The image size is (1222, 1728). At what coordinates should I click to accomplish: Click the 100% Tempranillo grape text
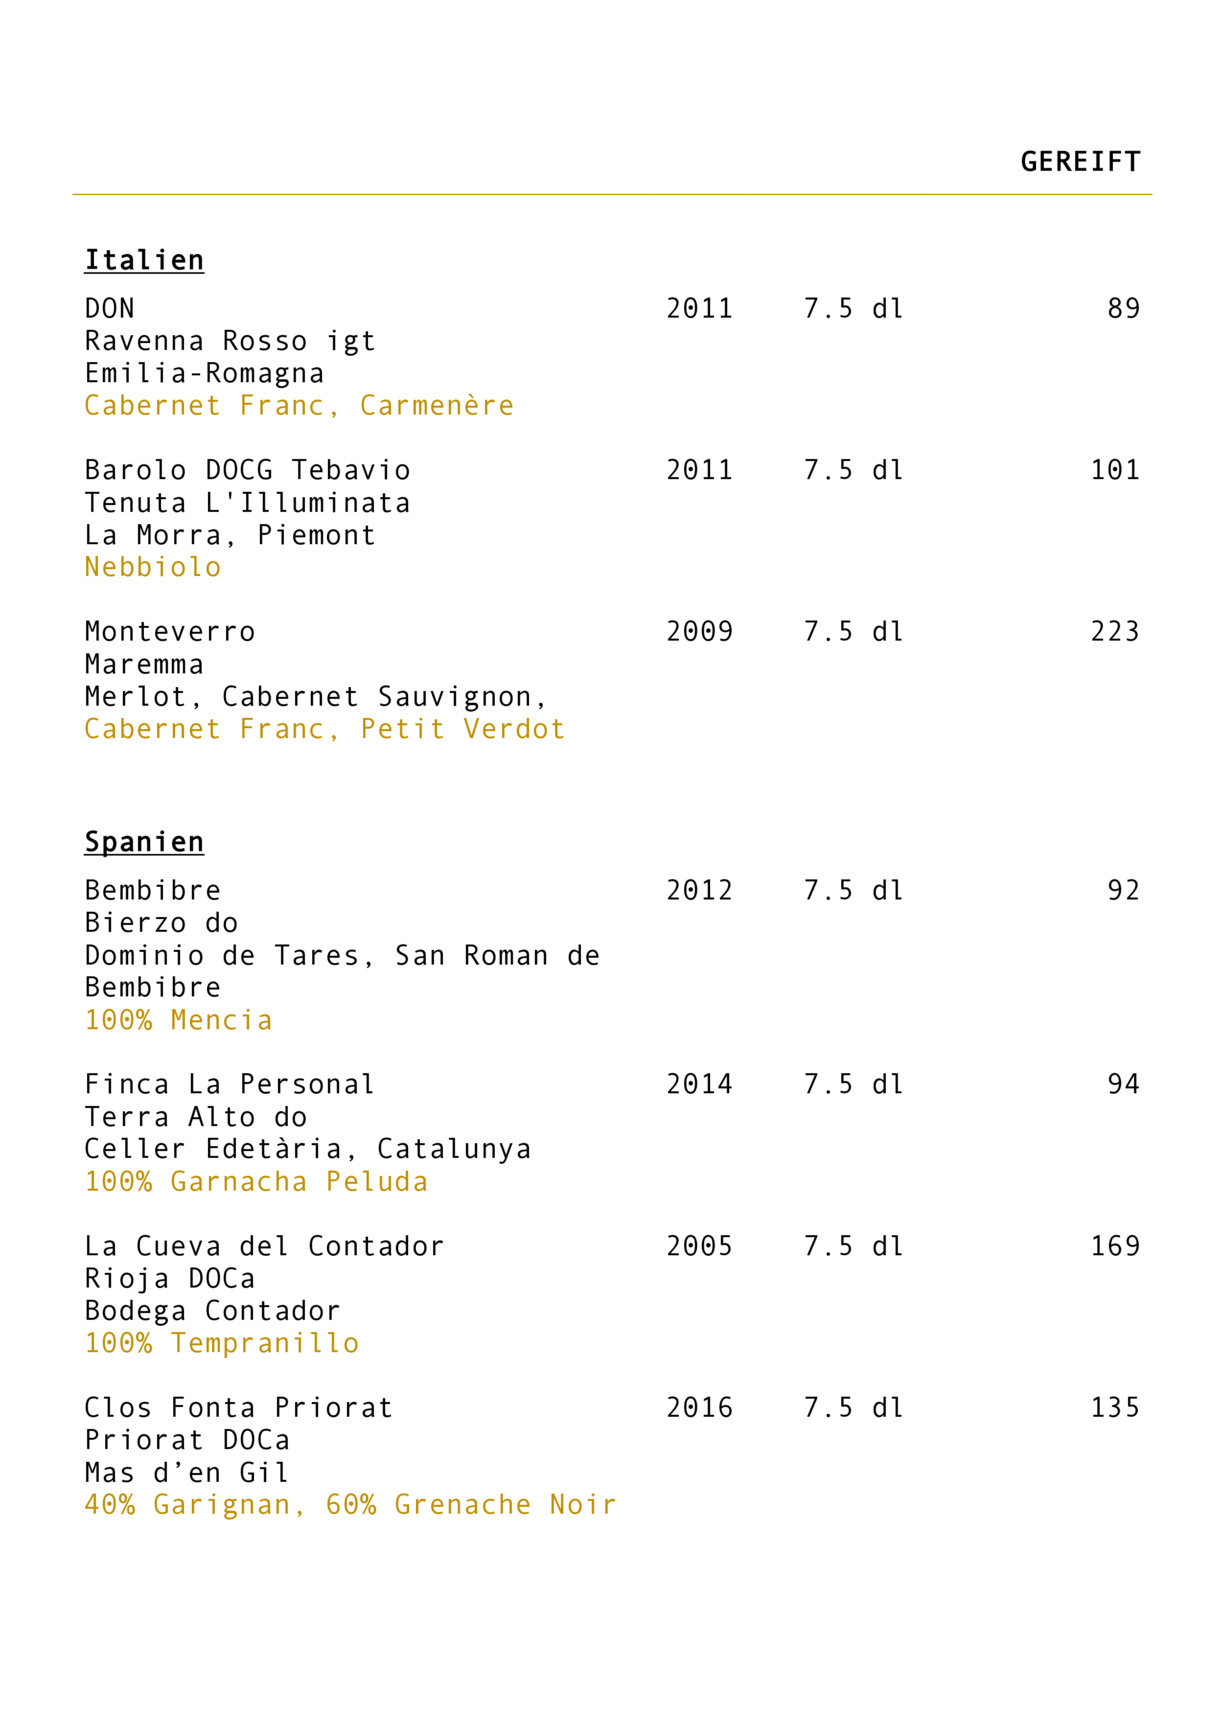(x=221, y=1343)
